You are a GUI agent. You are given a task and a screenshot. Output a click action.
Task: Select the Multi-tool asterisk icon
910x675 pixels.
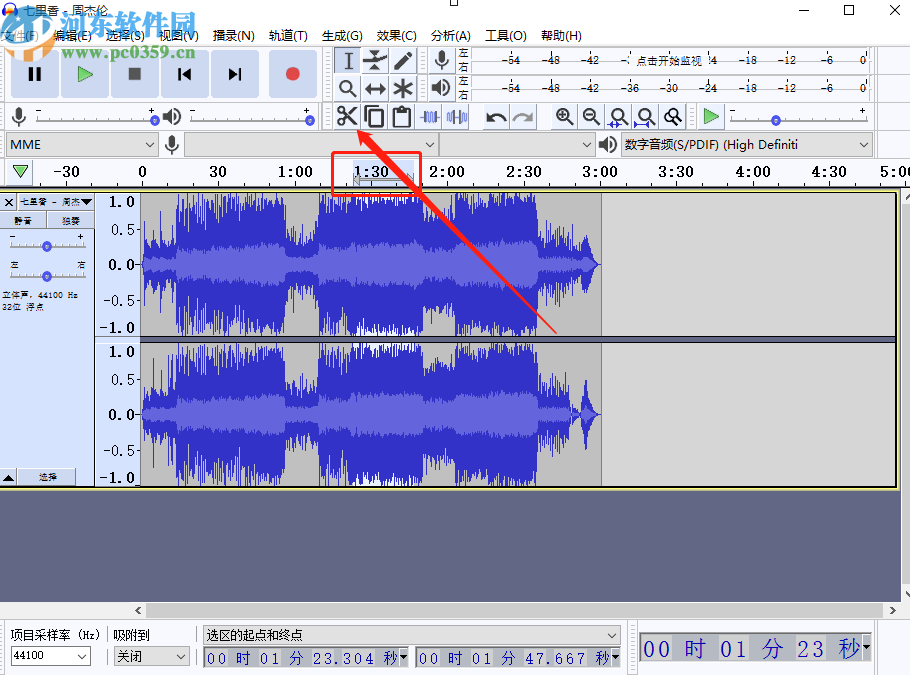[x=403, y=88]
